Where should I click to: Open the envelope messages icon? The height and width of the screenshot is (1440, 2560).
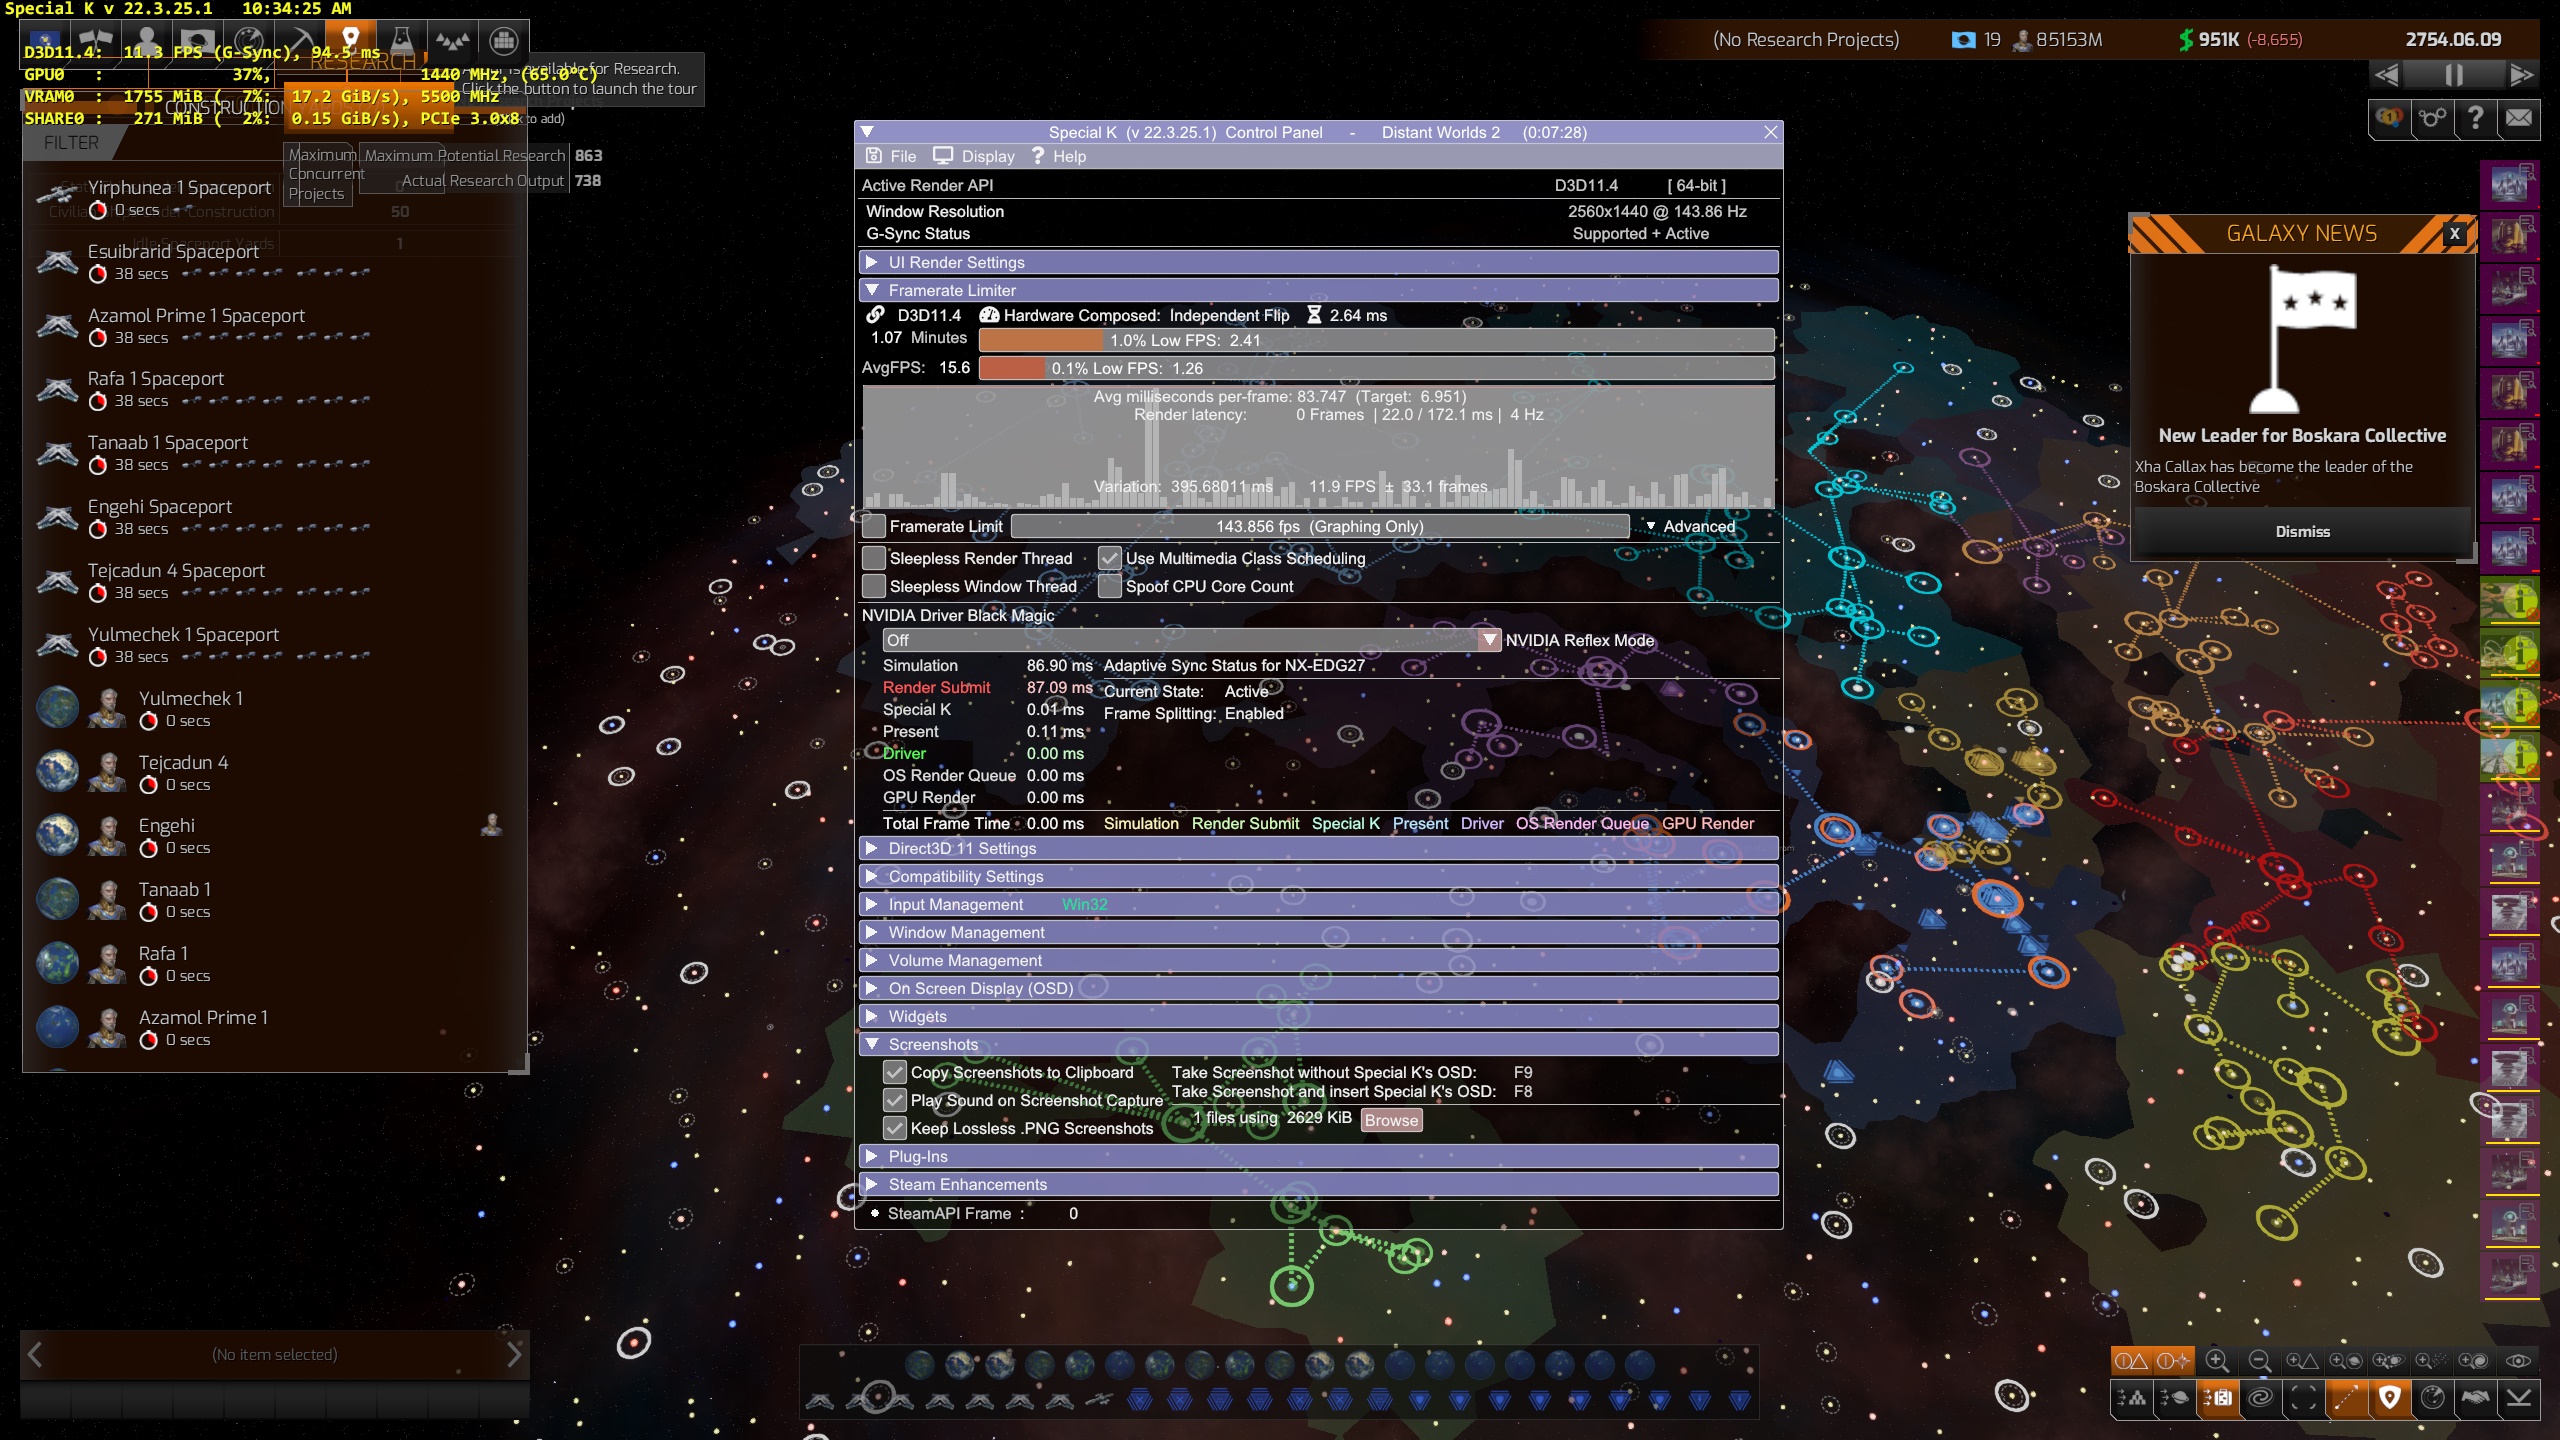[2518, 118]
